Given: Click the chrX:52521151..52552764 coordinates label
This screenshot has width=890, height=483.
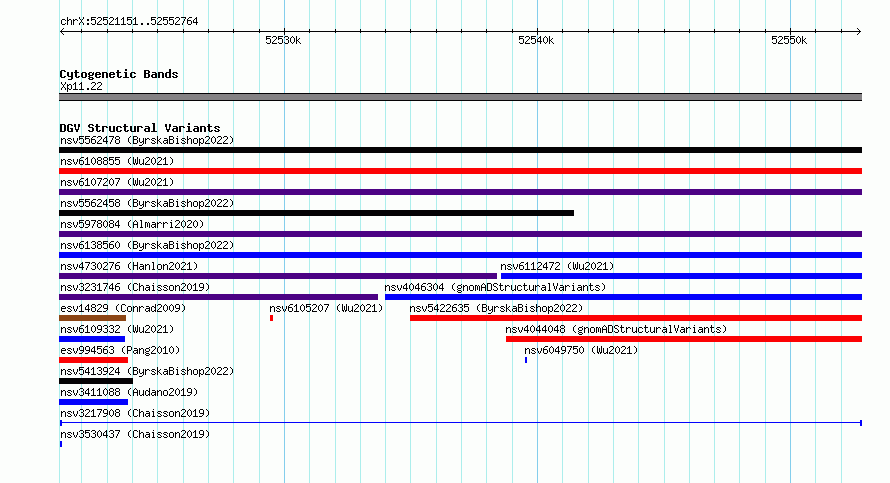Looking at the screenshot, I should [129, 22].
